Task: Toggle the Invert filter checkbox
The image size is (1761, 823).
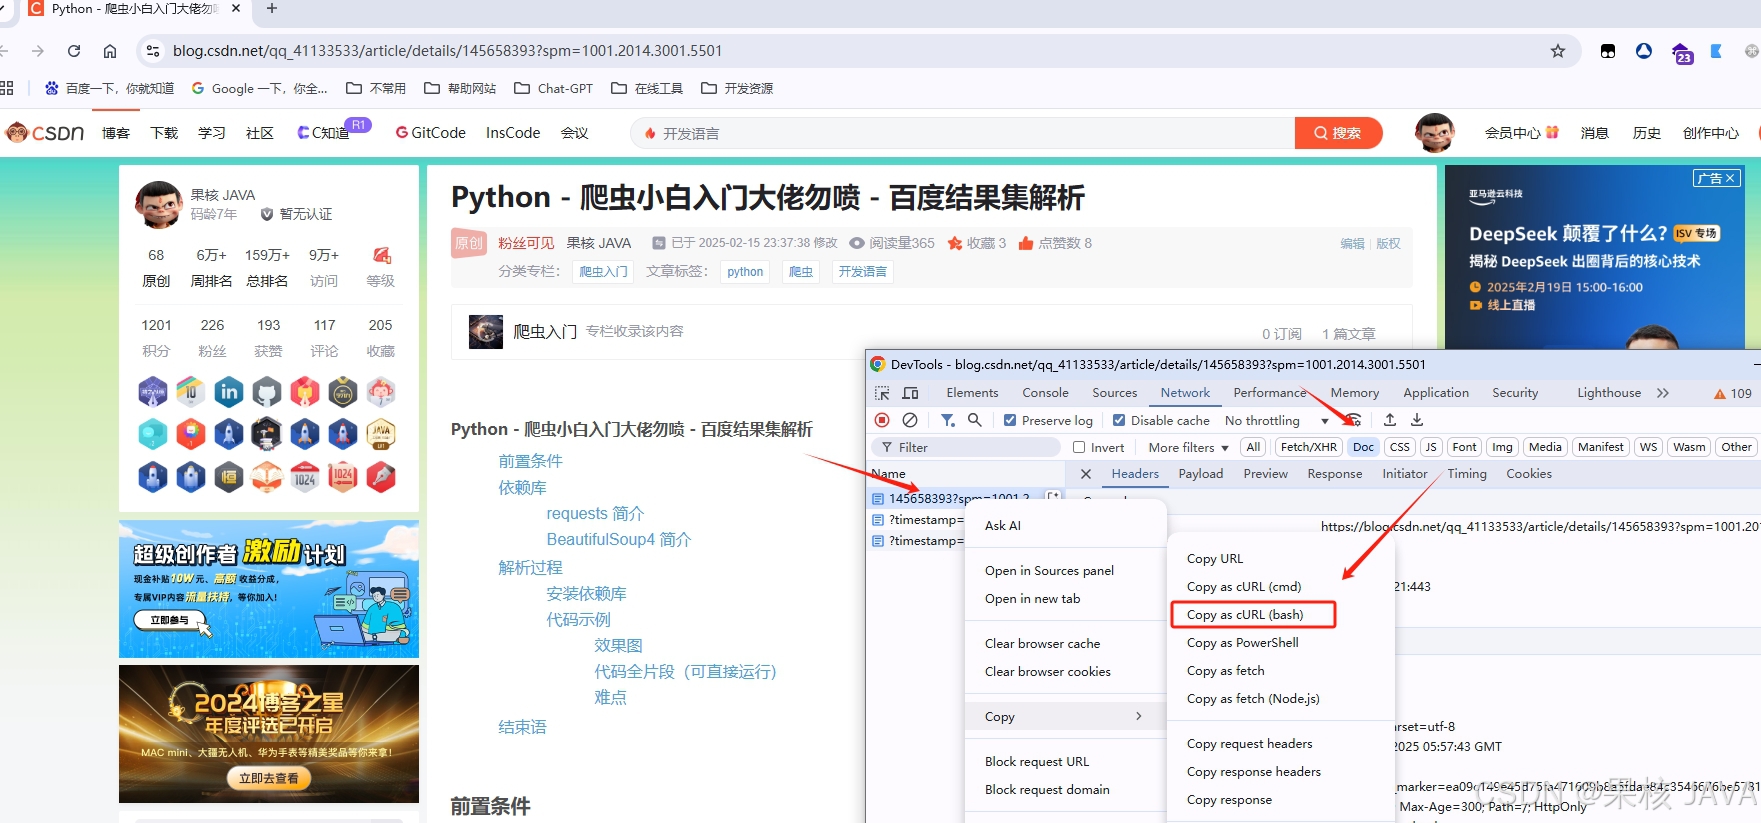Action: tap(1079, 447)
